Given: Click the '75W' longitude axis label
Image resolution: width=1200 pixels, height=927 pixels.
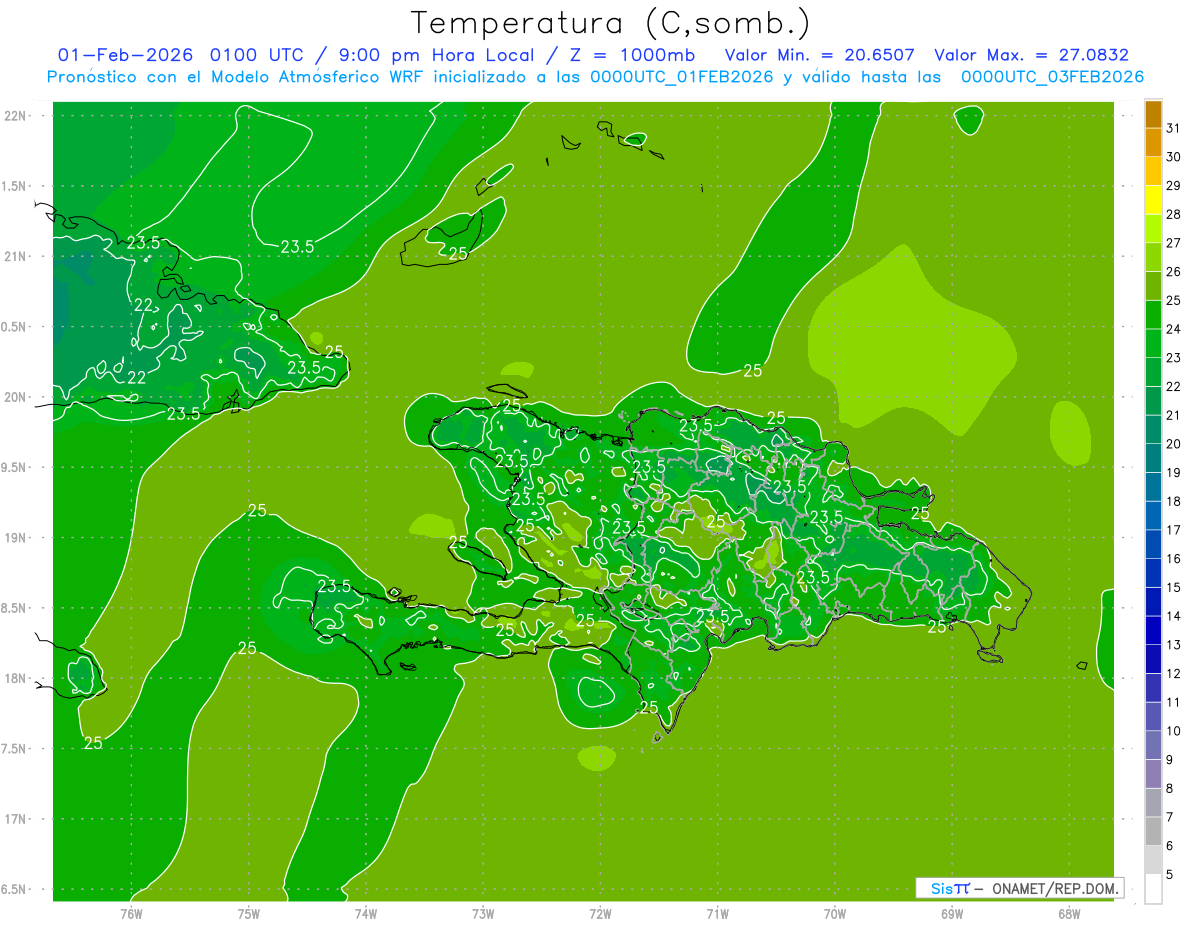Looking at the screenshot, I should click(249, 914).
